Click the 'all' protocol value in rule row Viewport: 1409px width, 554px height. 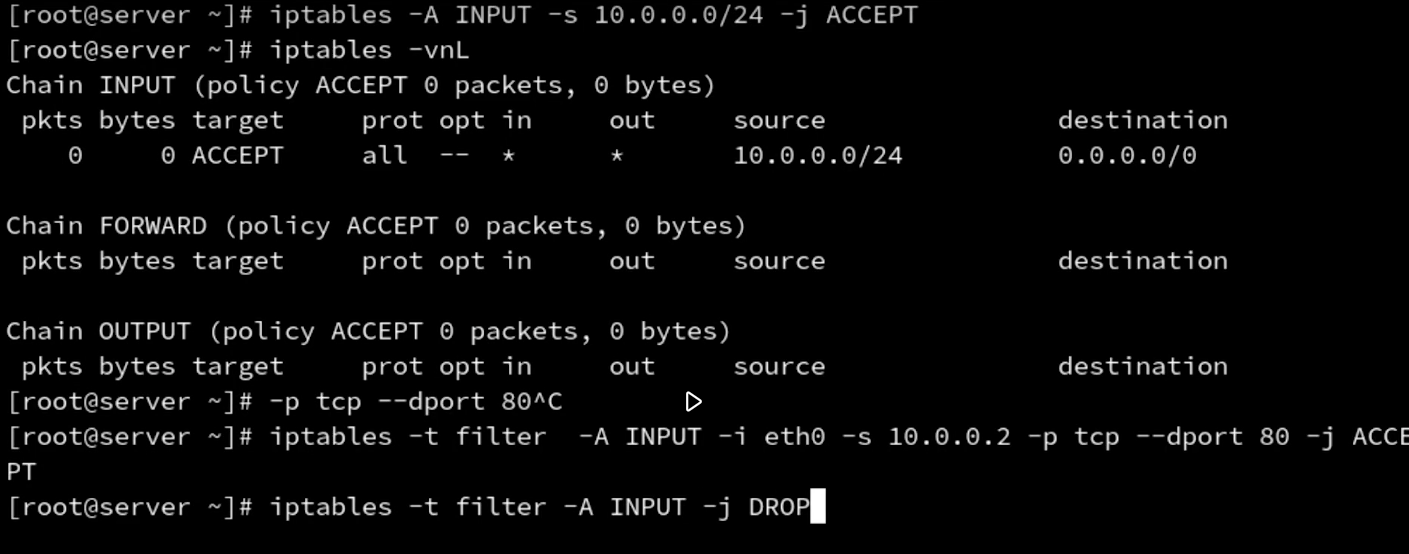[x=385, y=156]
